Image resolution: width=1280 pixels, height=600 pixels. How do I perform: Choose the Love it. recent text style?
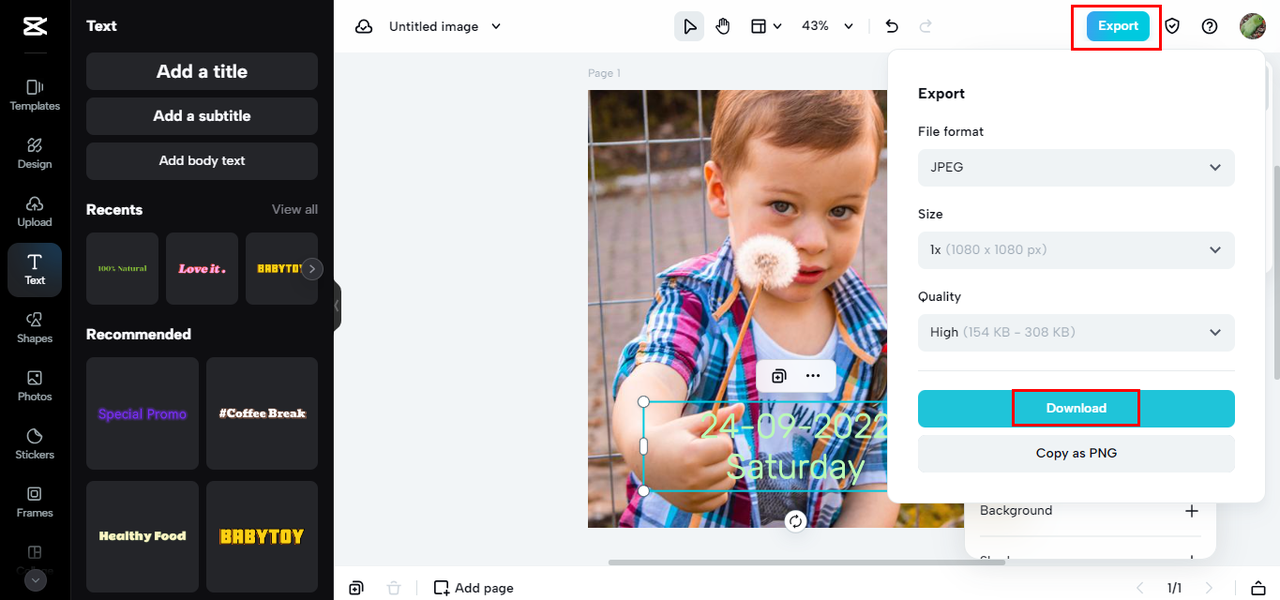coord(202,269)
